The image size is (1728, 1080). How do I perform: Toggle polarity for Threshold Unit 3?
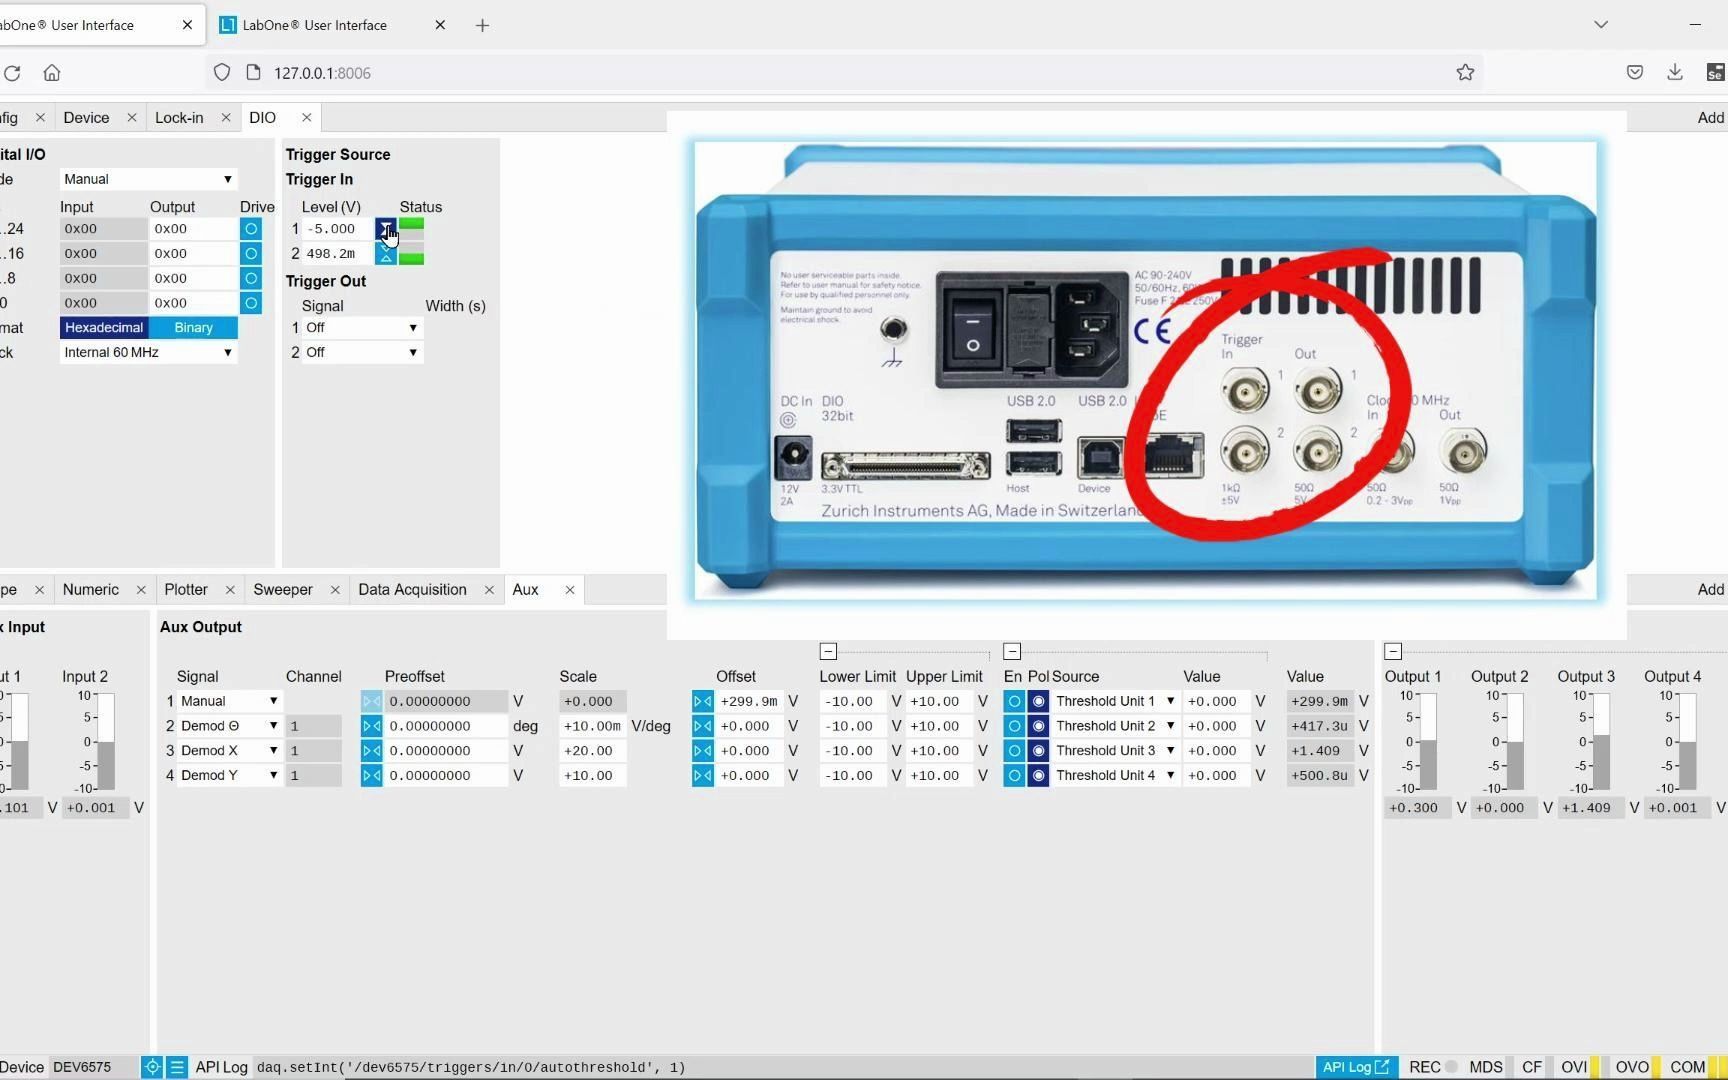(x=1038, y=751)
